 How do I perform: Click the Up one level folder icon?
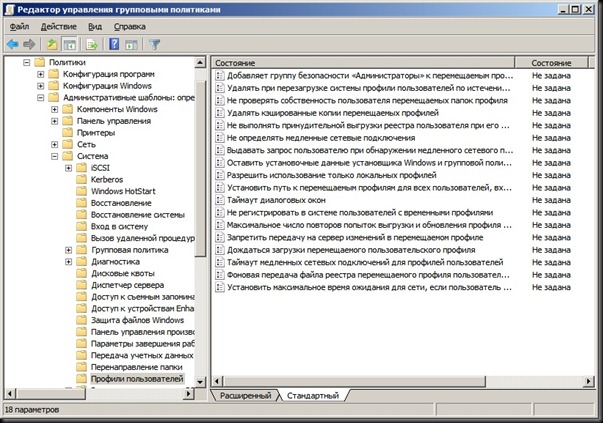click(x=51, y=44)
